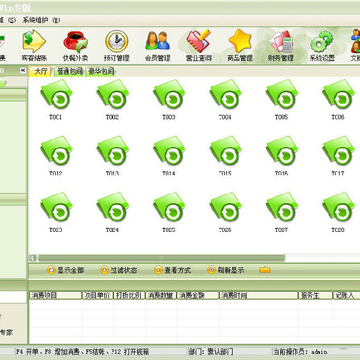Select table T027 icon
360x360 pixels.
pos(282,207)
